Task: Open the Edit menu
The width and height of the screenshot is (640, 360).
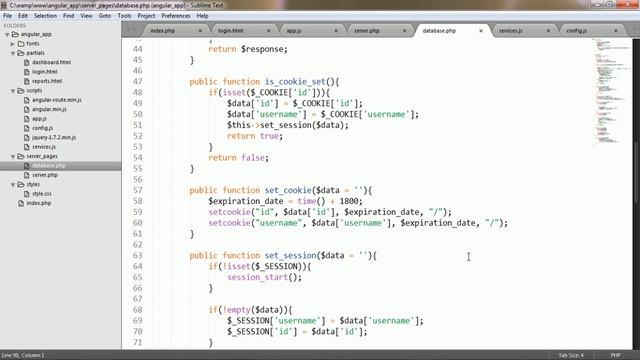Action: point(23,16)
